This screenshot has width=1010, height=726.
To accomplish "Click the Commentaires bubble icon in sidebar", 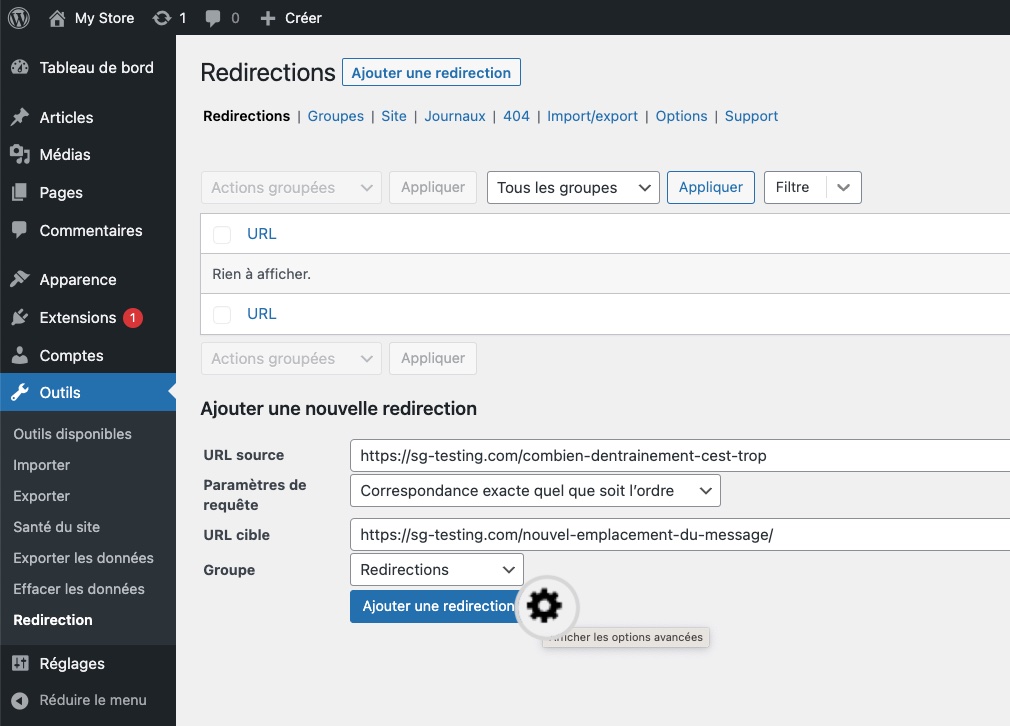I will (x=20, y=230).
